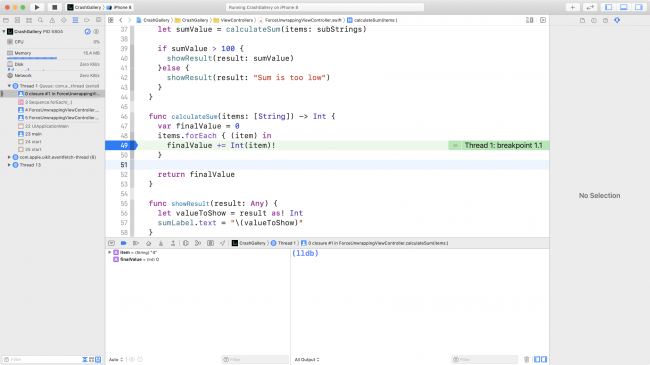Toggle the variables view pane
Viewport: 650px width, 365px height.
pyautogui.click(x=537, y=359)
